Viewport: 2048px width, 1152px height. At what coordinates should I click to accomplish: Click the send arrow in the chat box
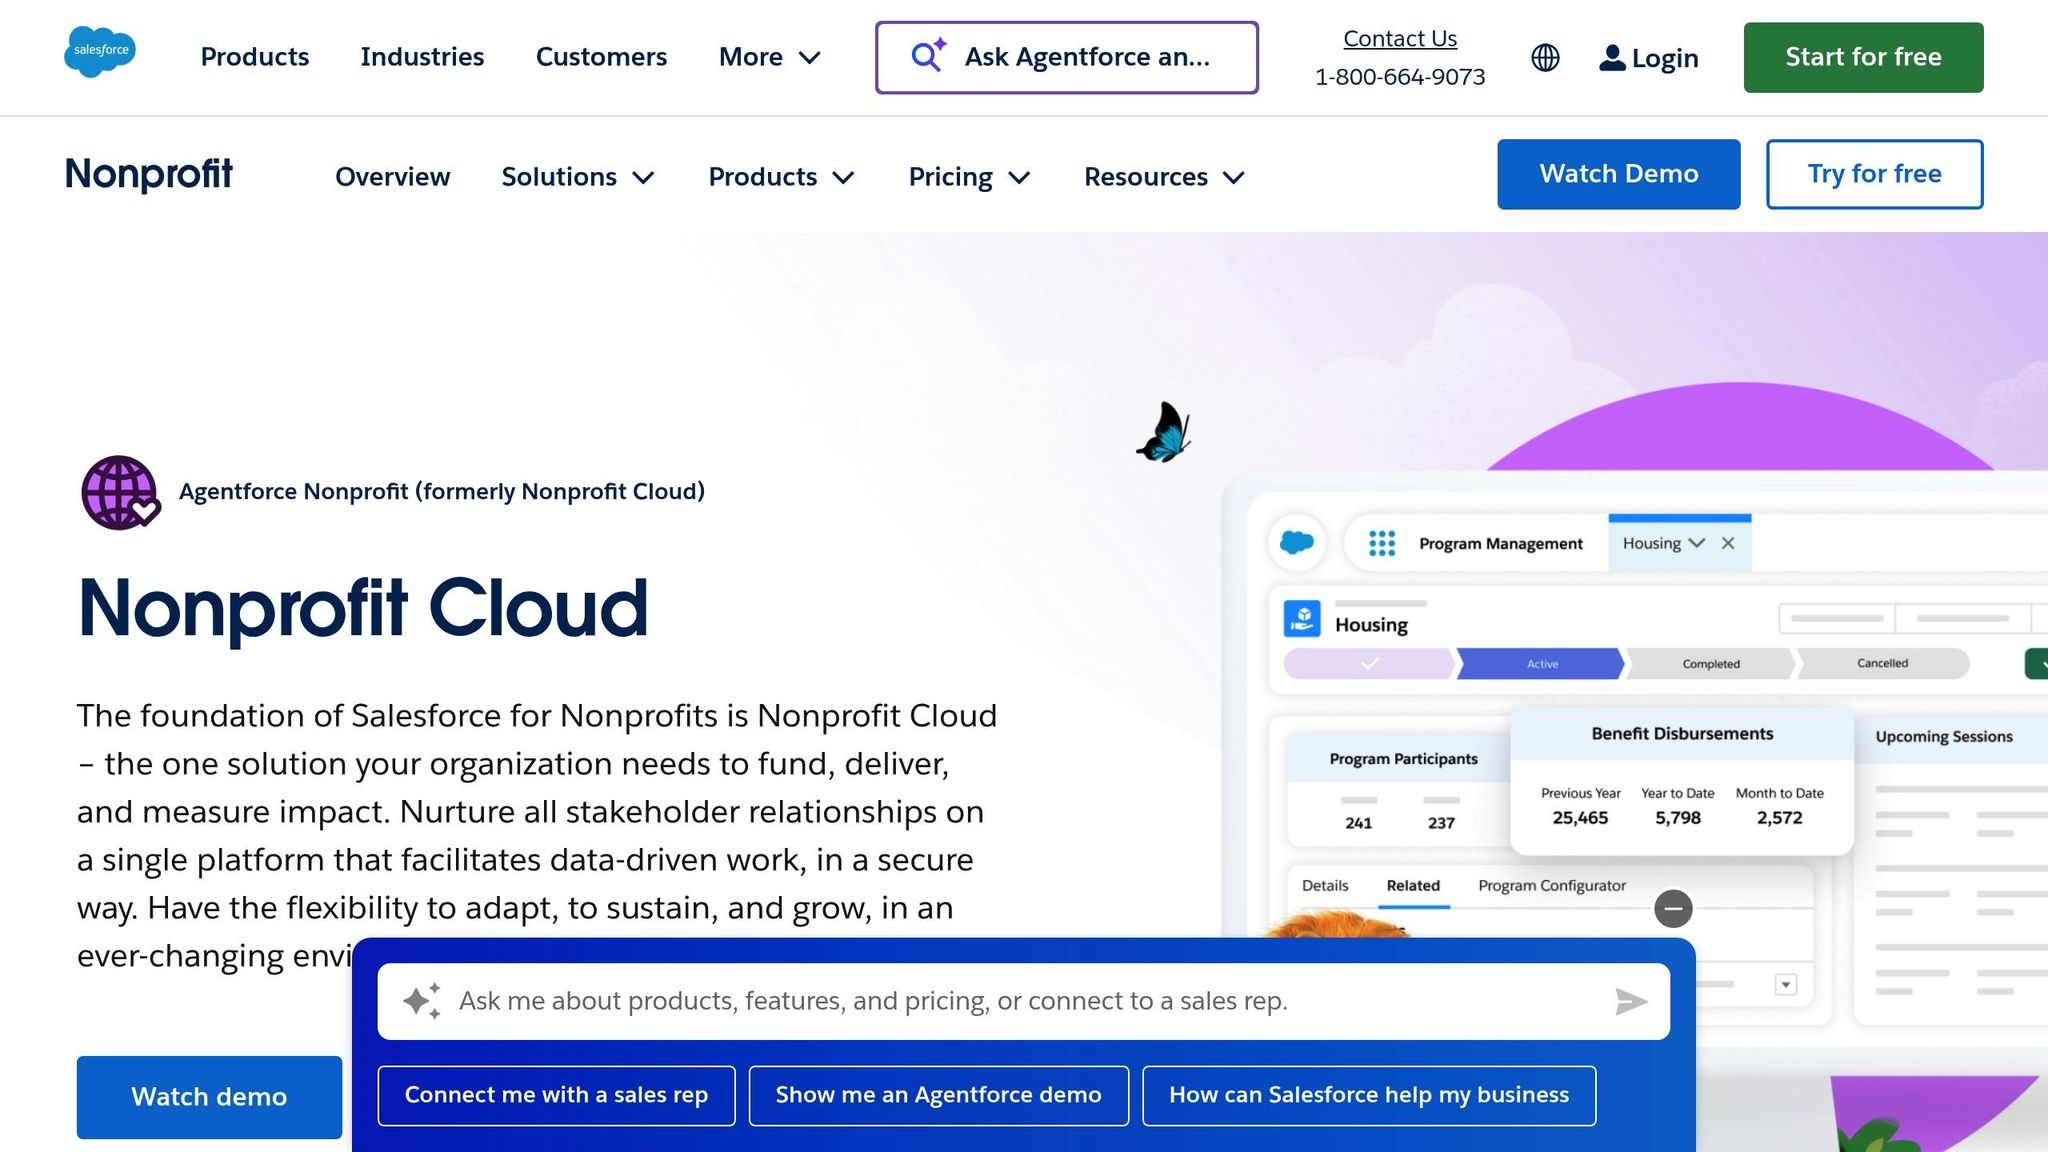point(1631,1000)
